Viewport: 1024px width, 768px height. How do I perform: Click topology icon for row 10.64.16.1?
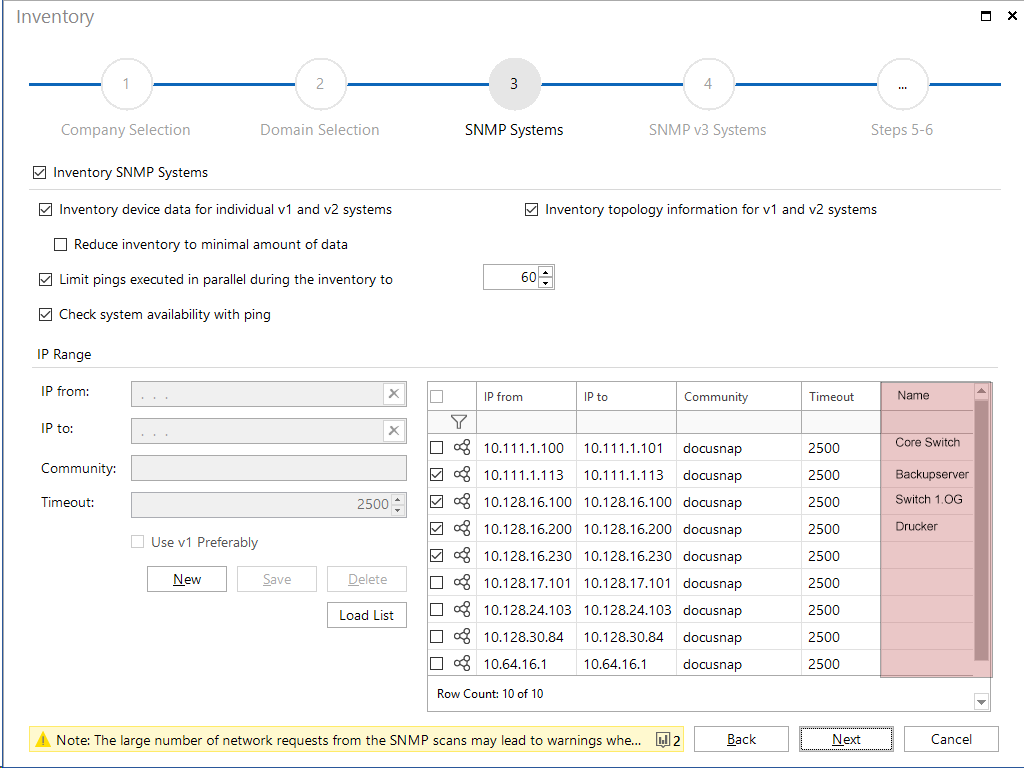[x=462, y=664]
